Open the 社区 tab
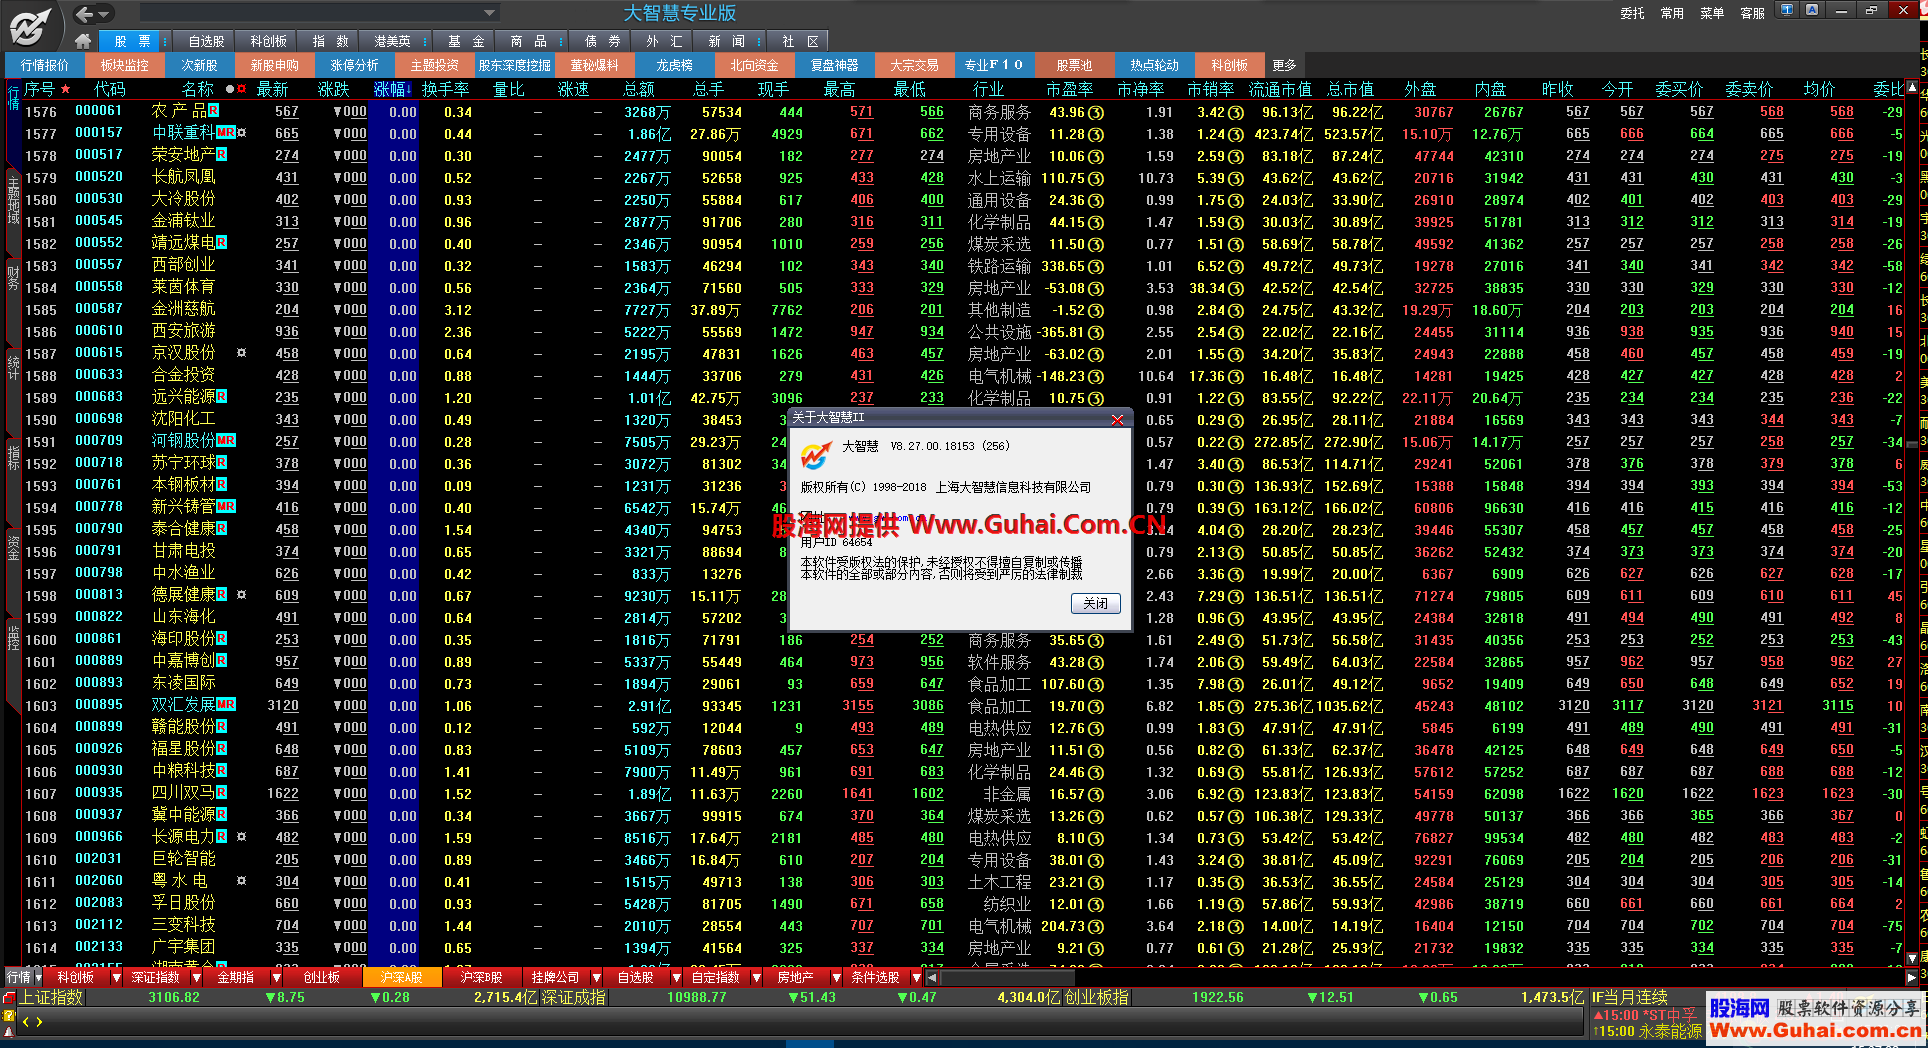The height and width of the screenshot is (1048, 1928). coord(800,41)
